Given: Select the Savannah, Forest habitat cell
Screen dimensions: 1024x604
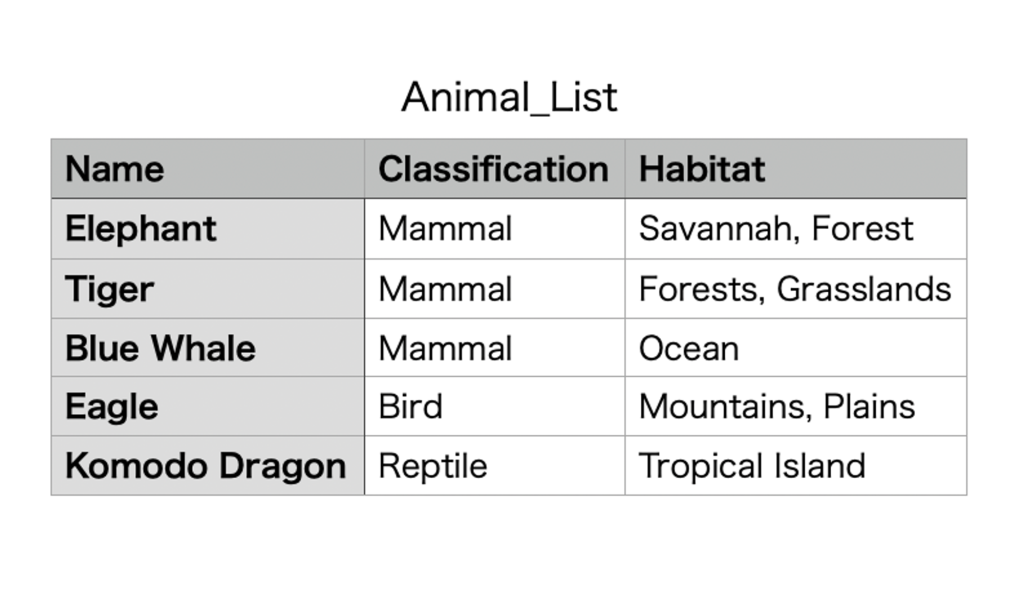Looking at the screenshot, I should pyautogui.click(x=776, y=229).
